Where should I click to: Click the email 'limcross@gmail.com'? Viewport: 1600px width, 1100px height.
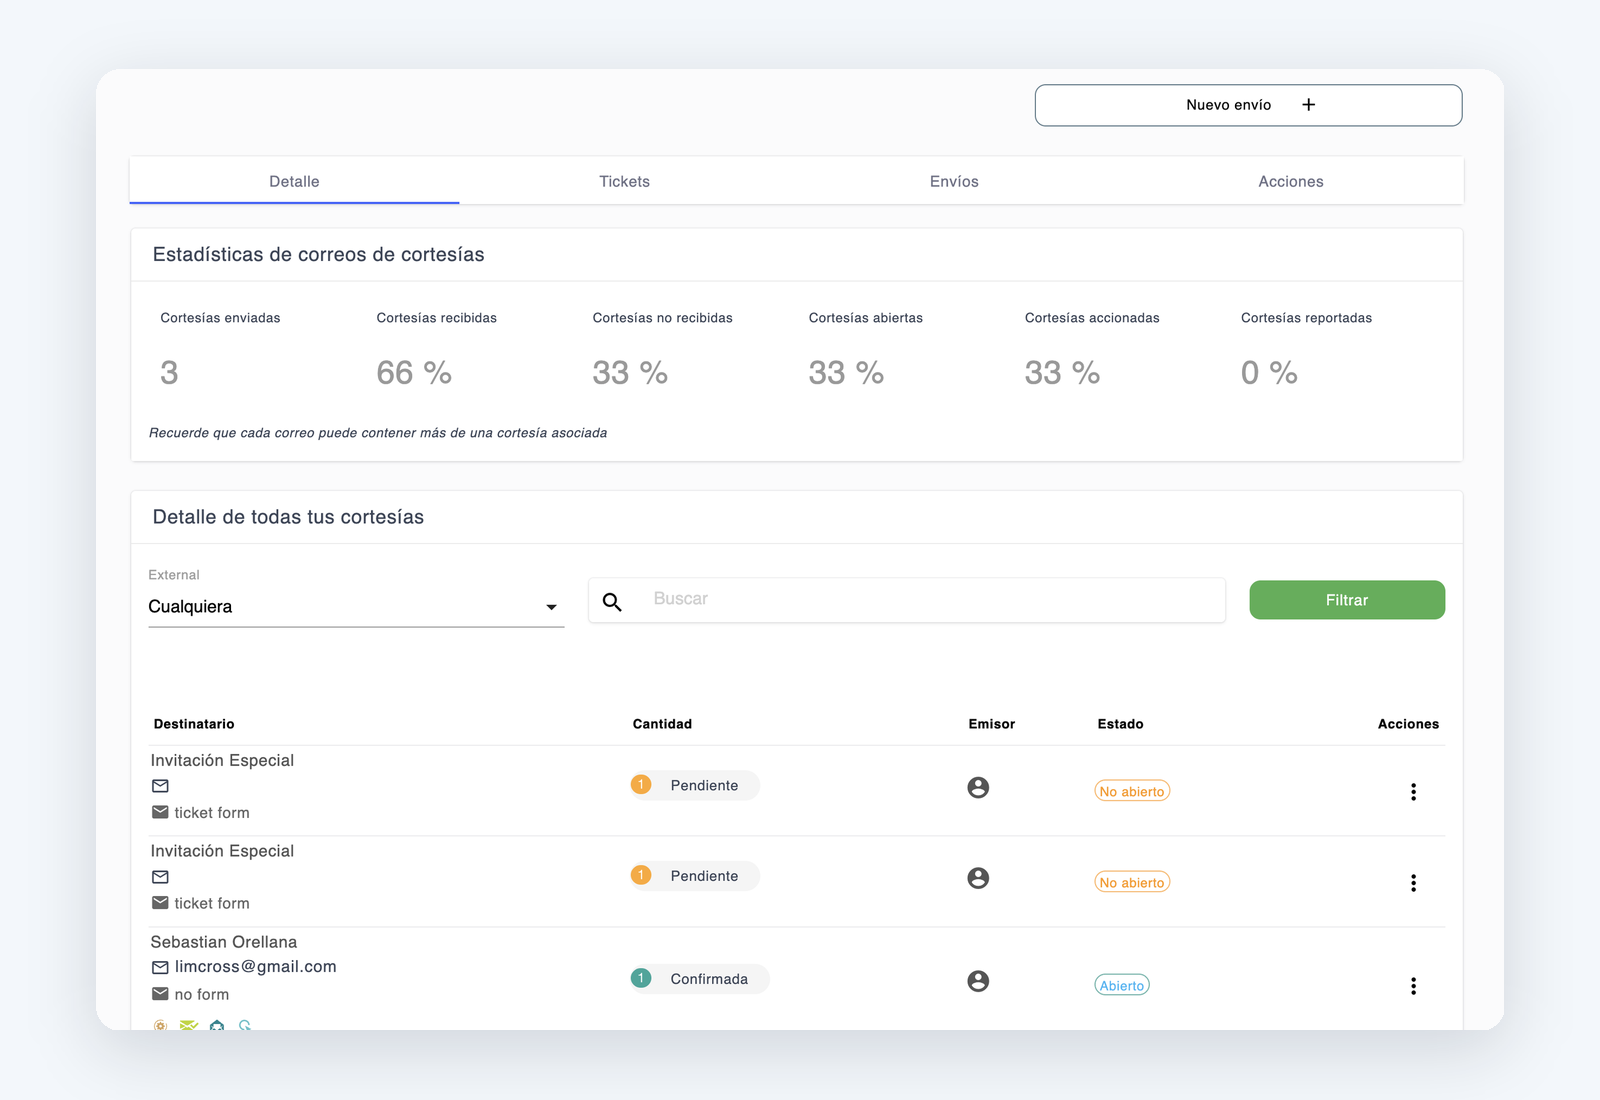point(256,967)
